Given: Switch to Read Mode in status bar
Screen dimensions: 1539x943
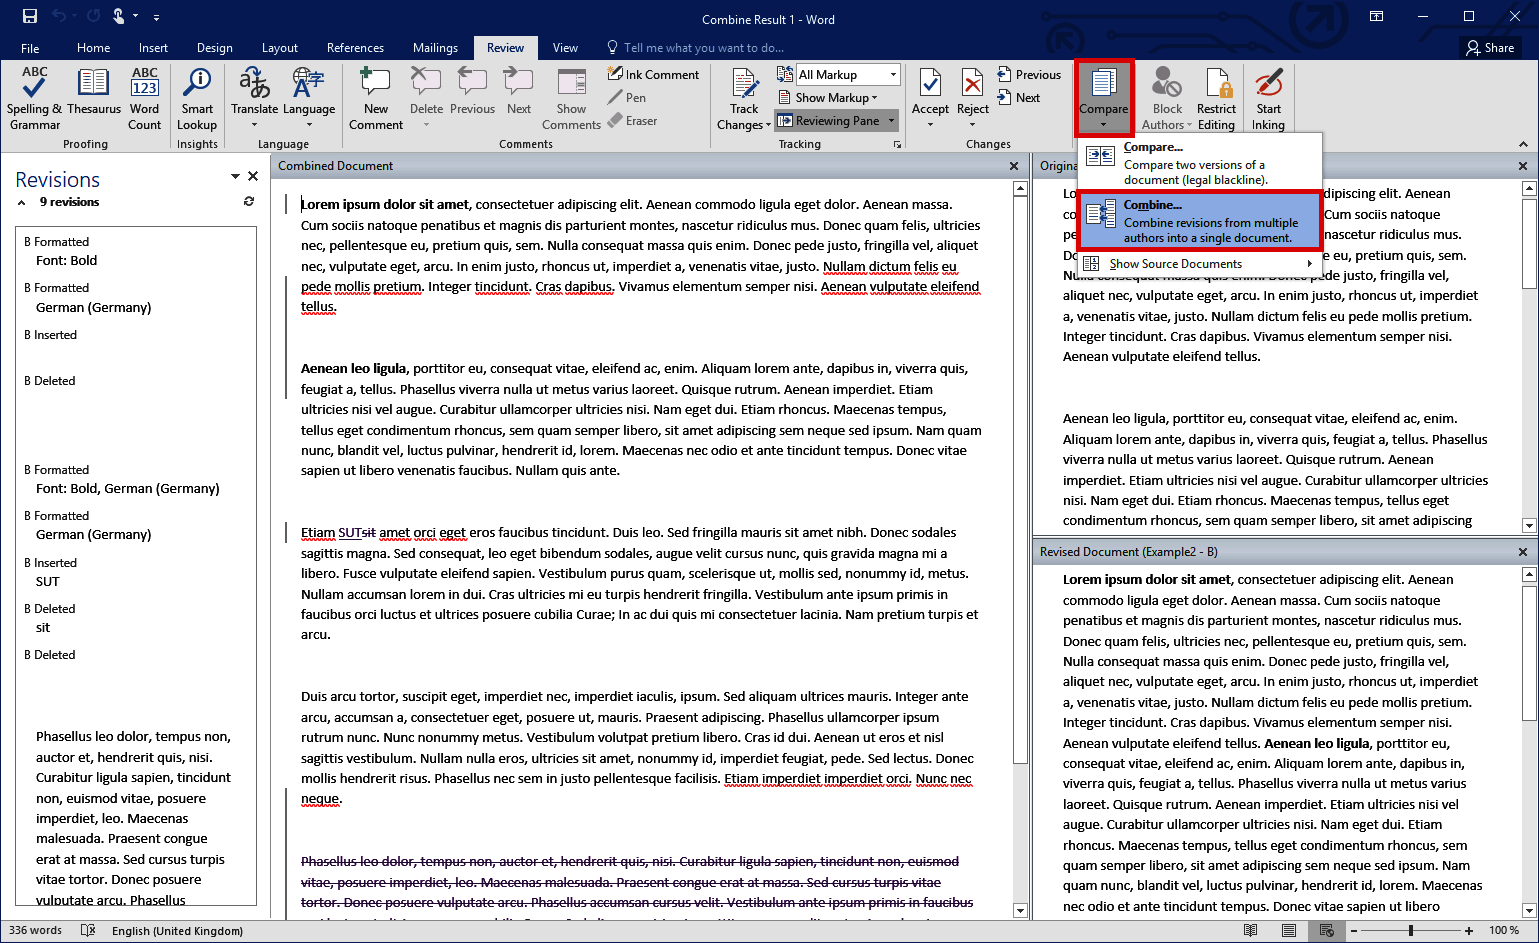Looking at the screenshot, I should point(1250,930).
